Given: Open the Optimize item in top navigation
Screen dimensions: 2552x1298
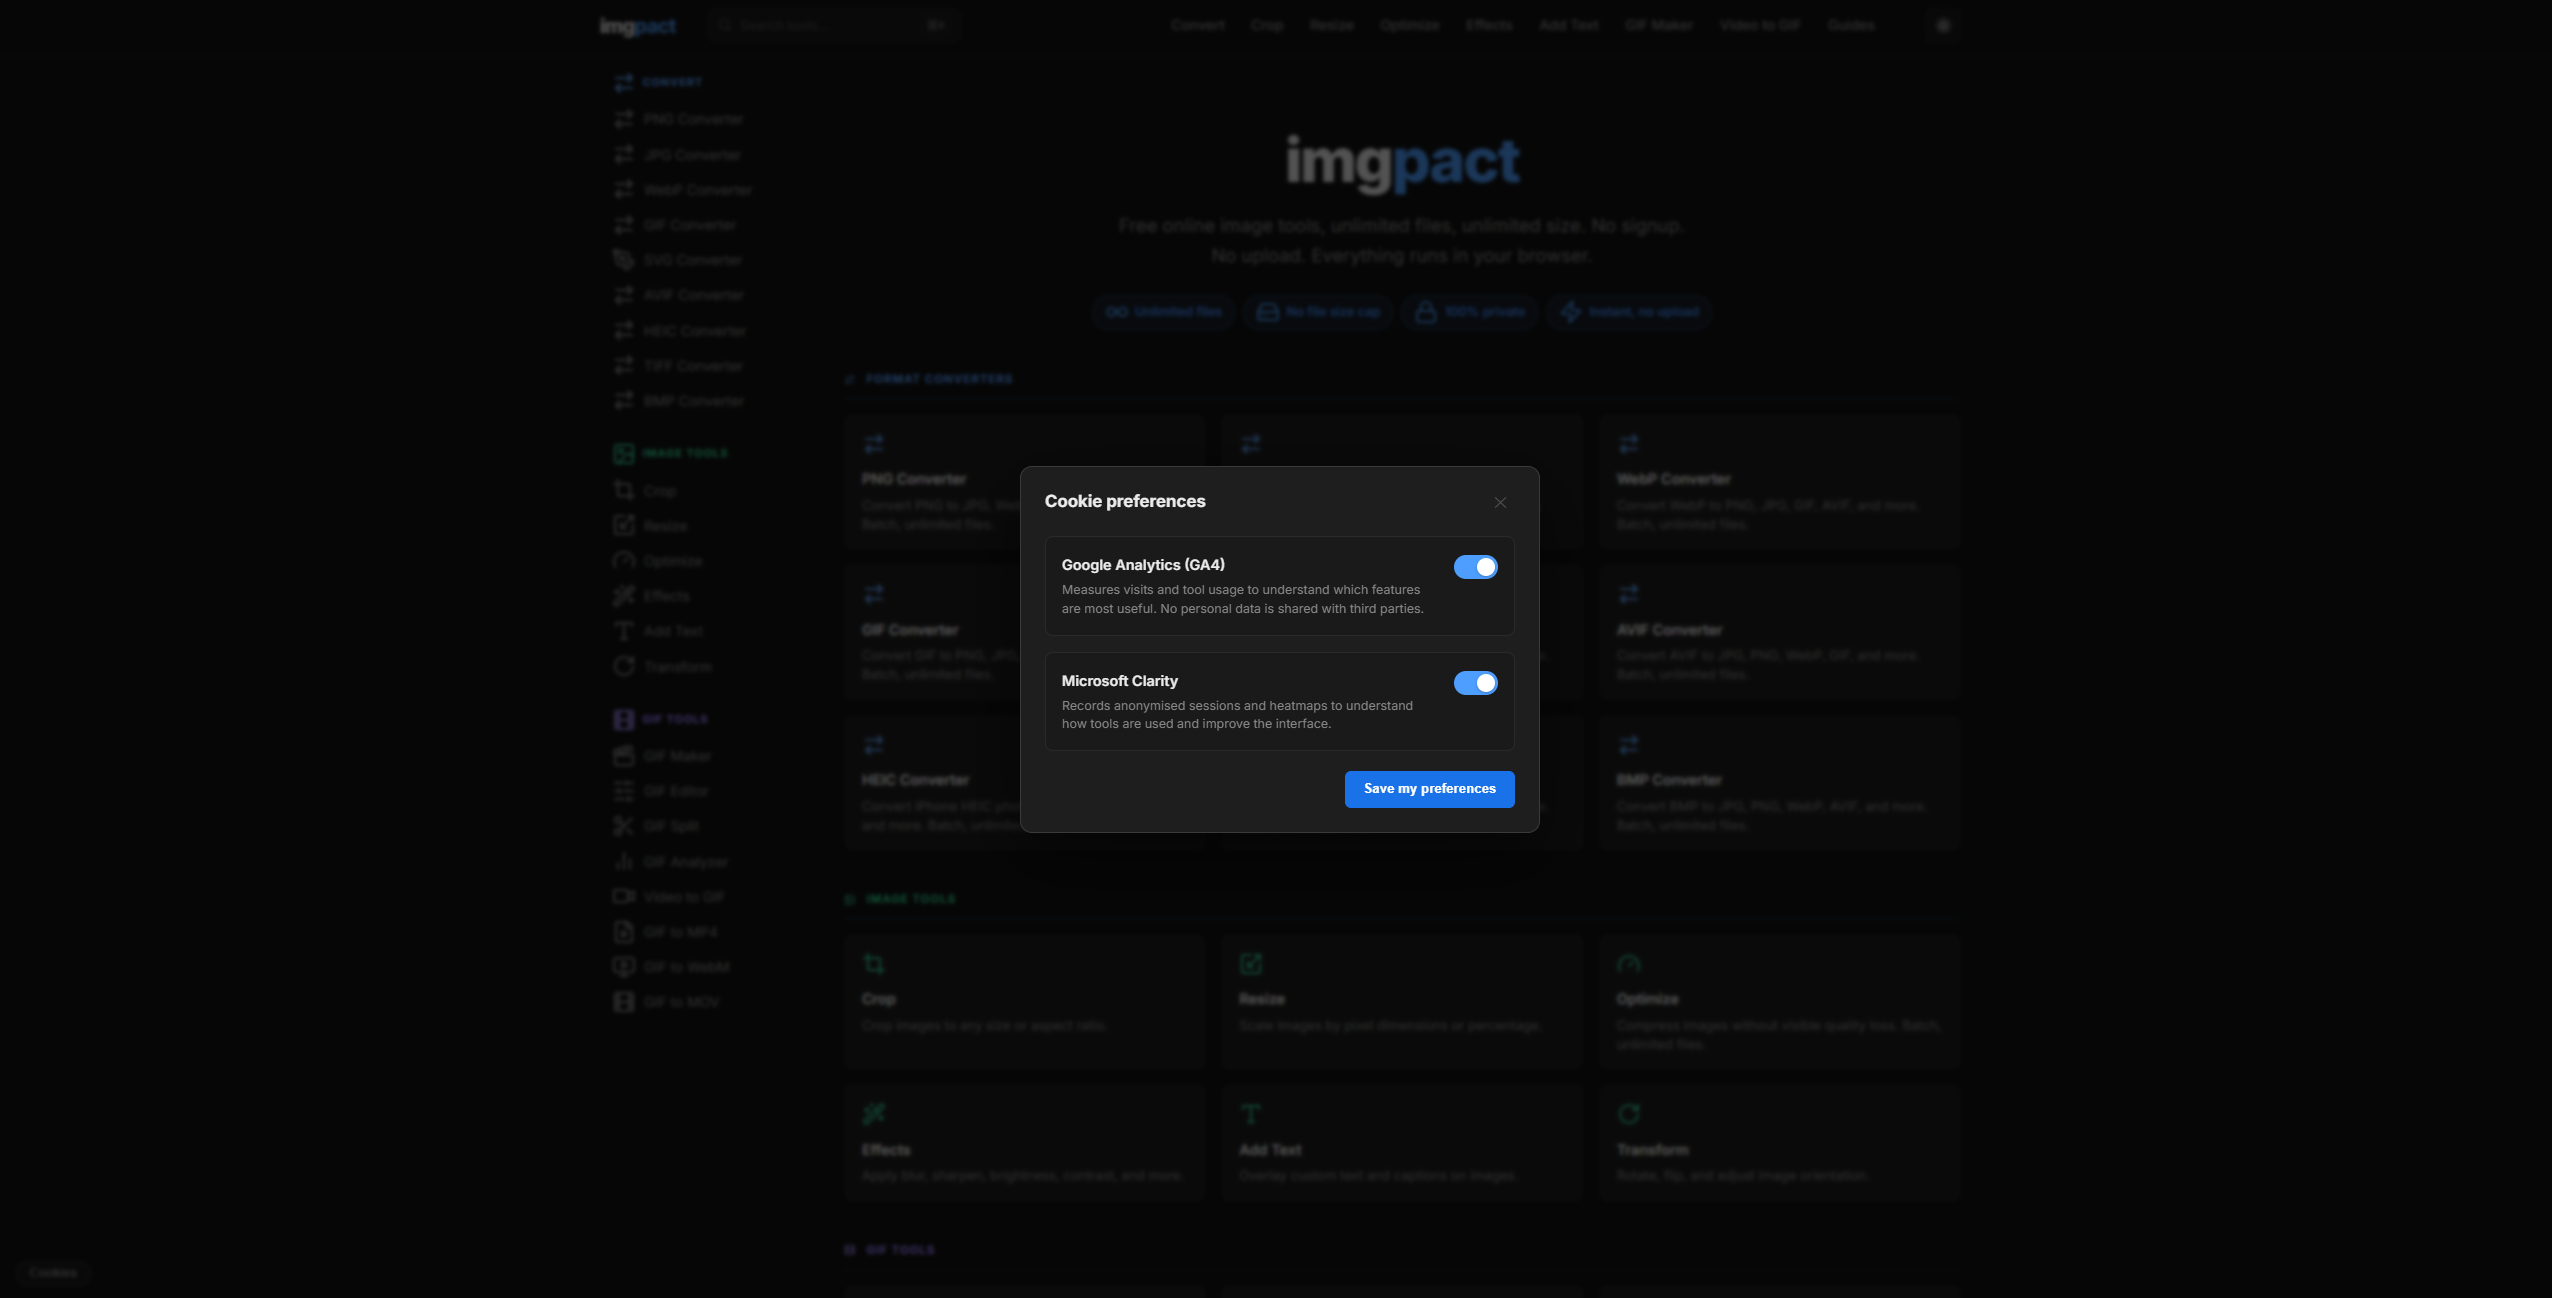Looking at the screenshot, I should point(1409,25).
